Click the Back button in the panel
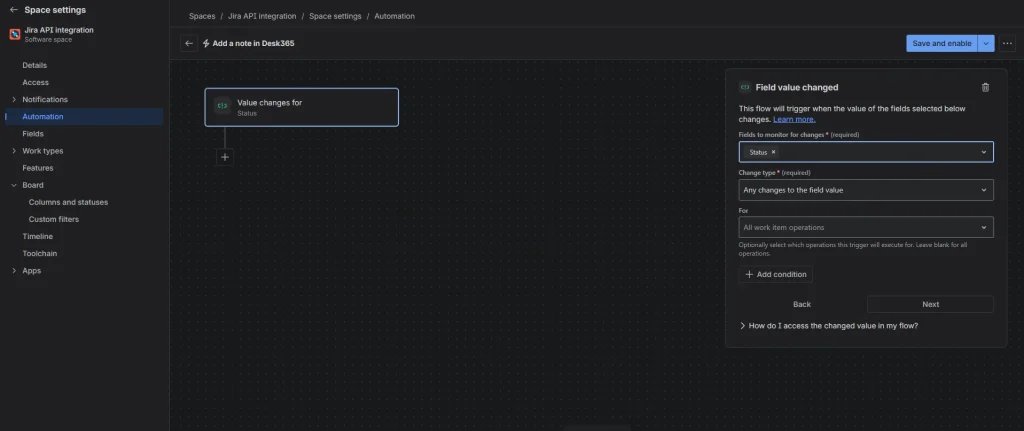The width and height of the screenshot is (1024, 431). (x=802, y=304)
